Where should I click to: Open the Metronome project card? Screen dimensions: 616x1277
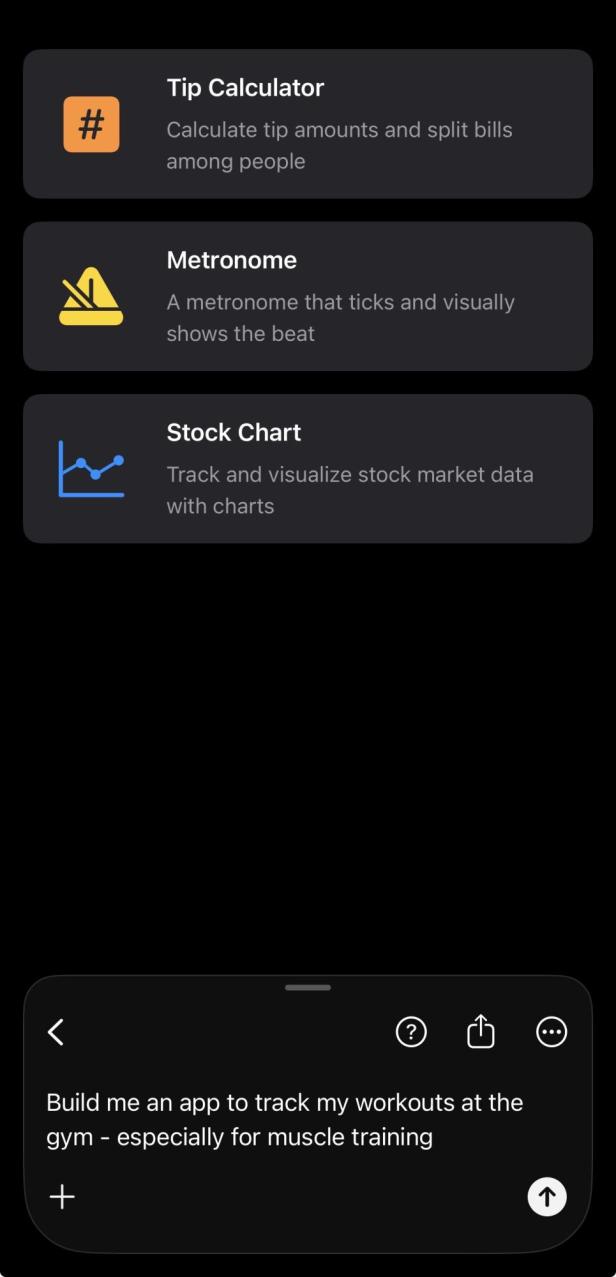click(x=307, y=296)
